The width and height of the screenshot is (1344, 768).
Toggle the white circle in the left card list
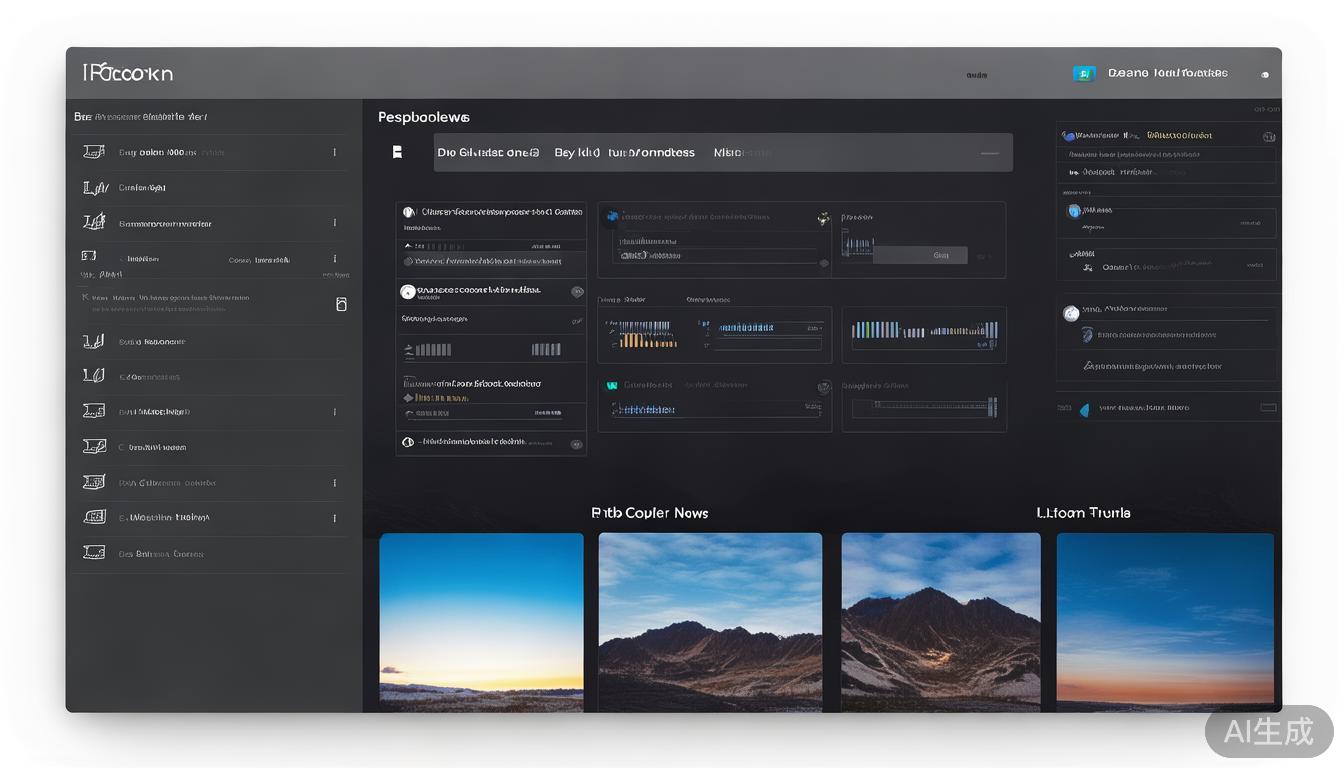pyautogui.click(x=407, y=292)
